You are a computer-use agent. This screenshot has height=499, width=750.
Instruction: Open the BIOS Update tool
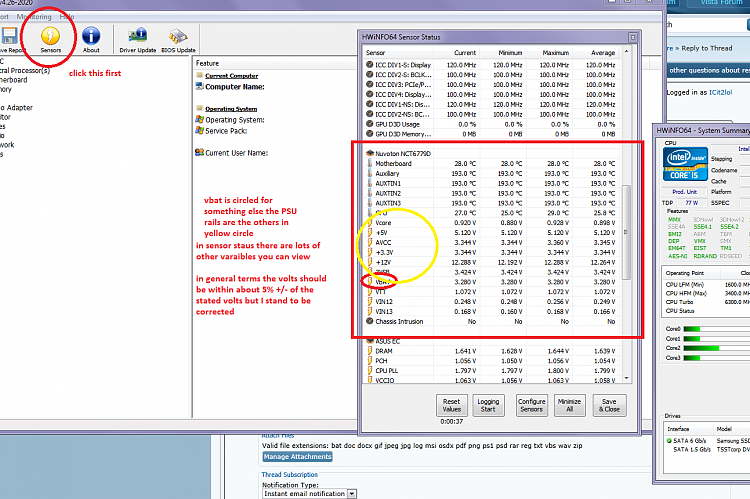tap(178, 40)
